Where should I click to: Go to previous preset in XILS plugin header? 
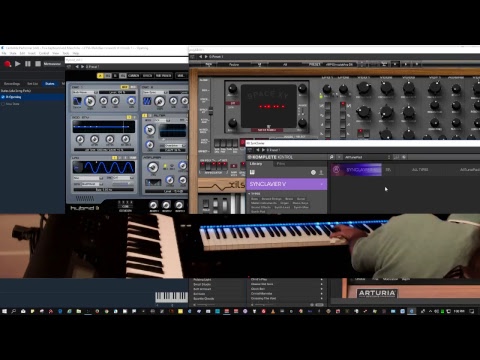pyautogui.click(x=200, y=57)
